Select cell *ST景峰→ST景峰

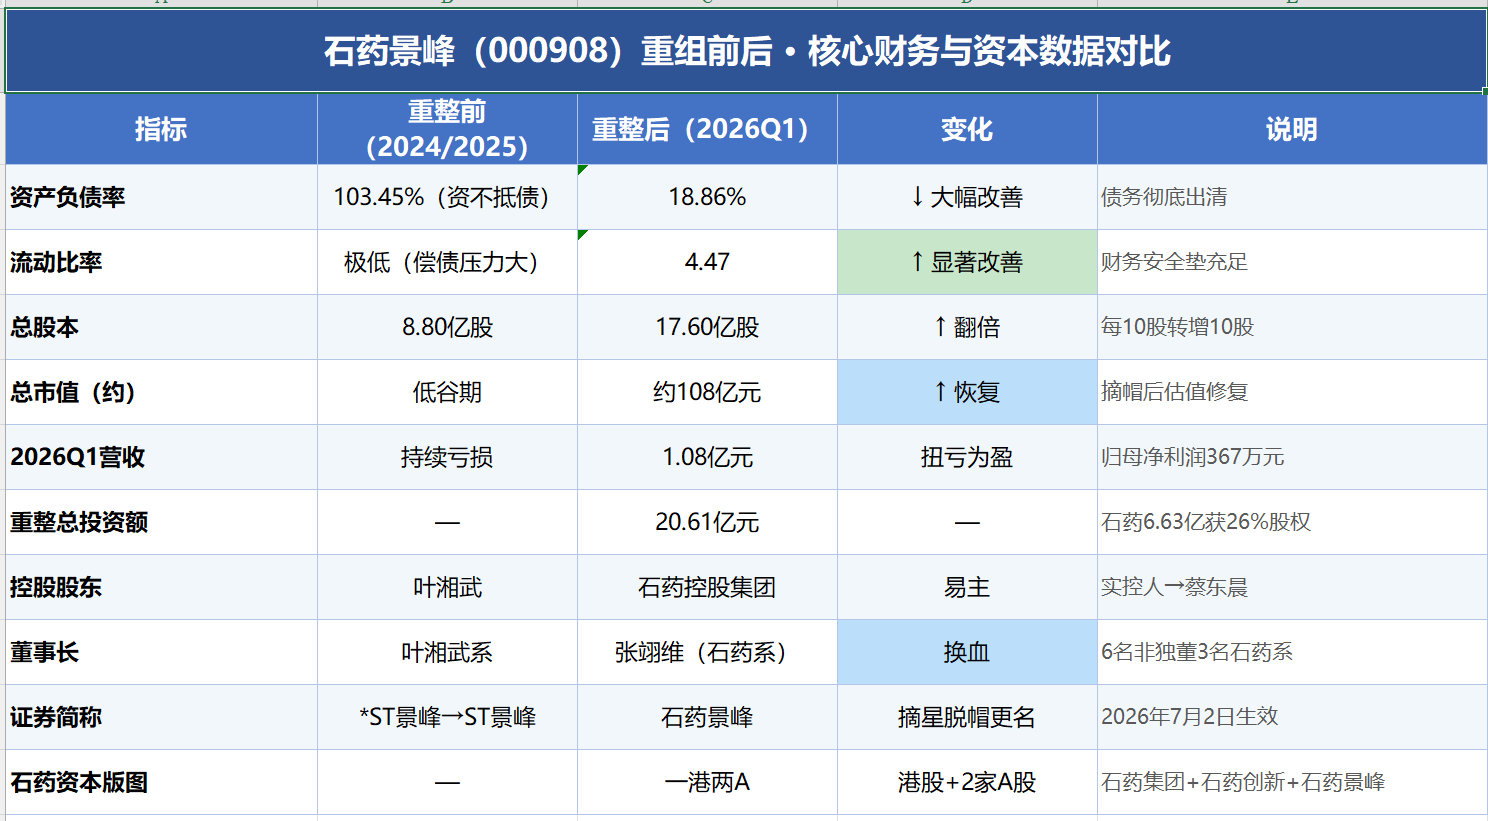tap(447, 717)
